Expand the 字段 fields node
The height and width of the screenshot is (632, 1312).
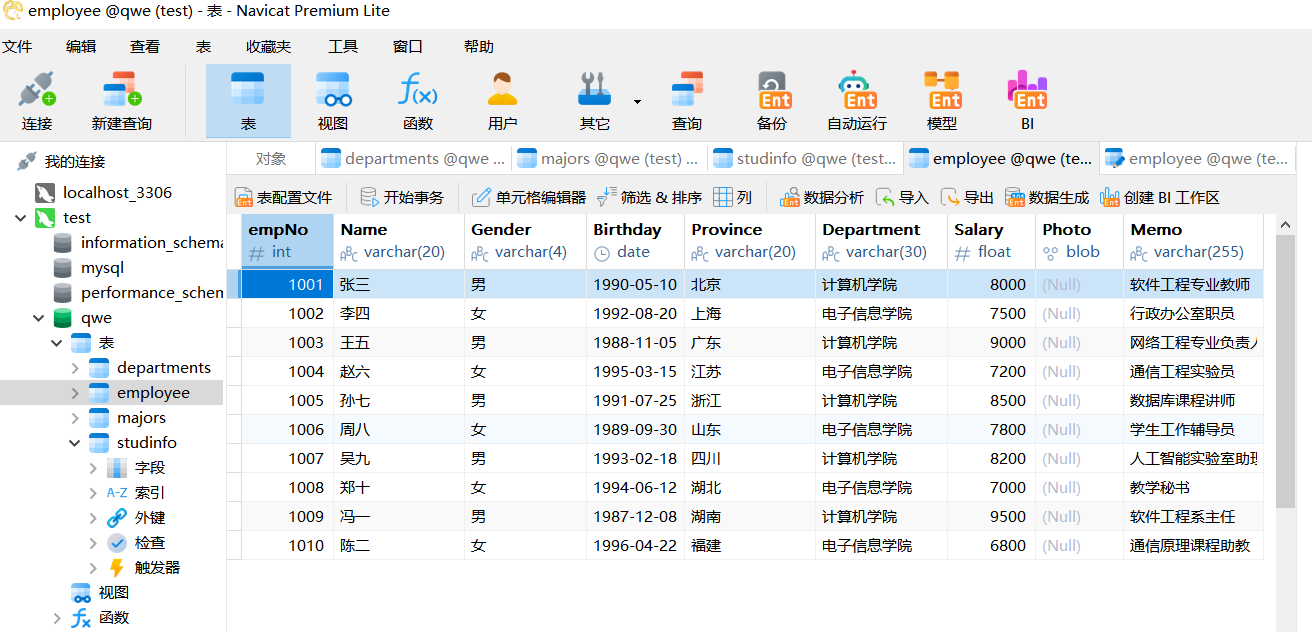point(93,467)
